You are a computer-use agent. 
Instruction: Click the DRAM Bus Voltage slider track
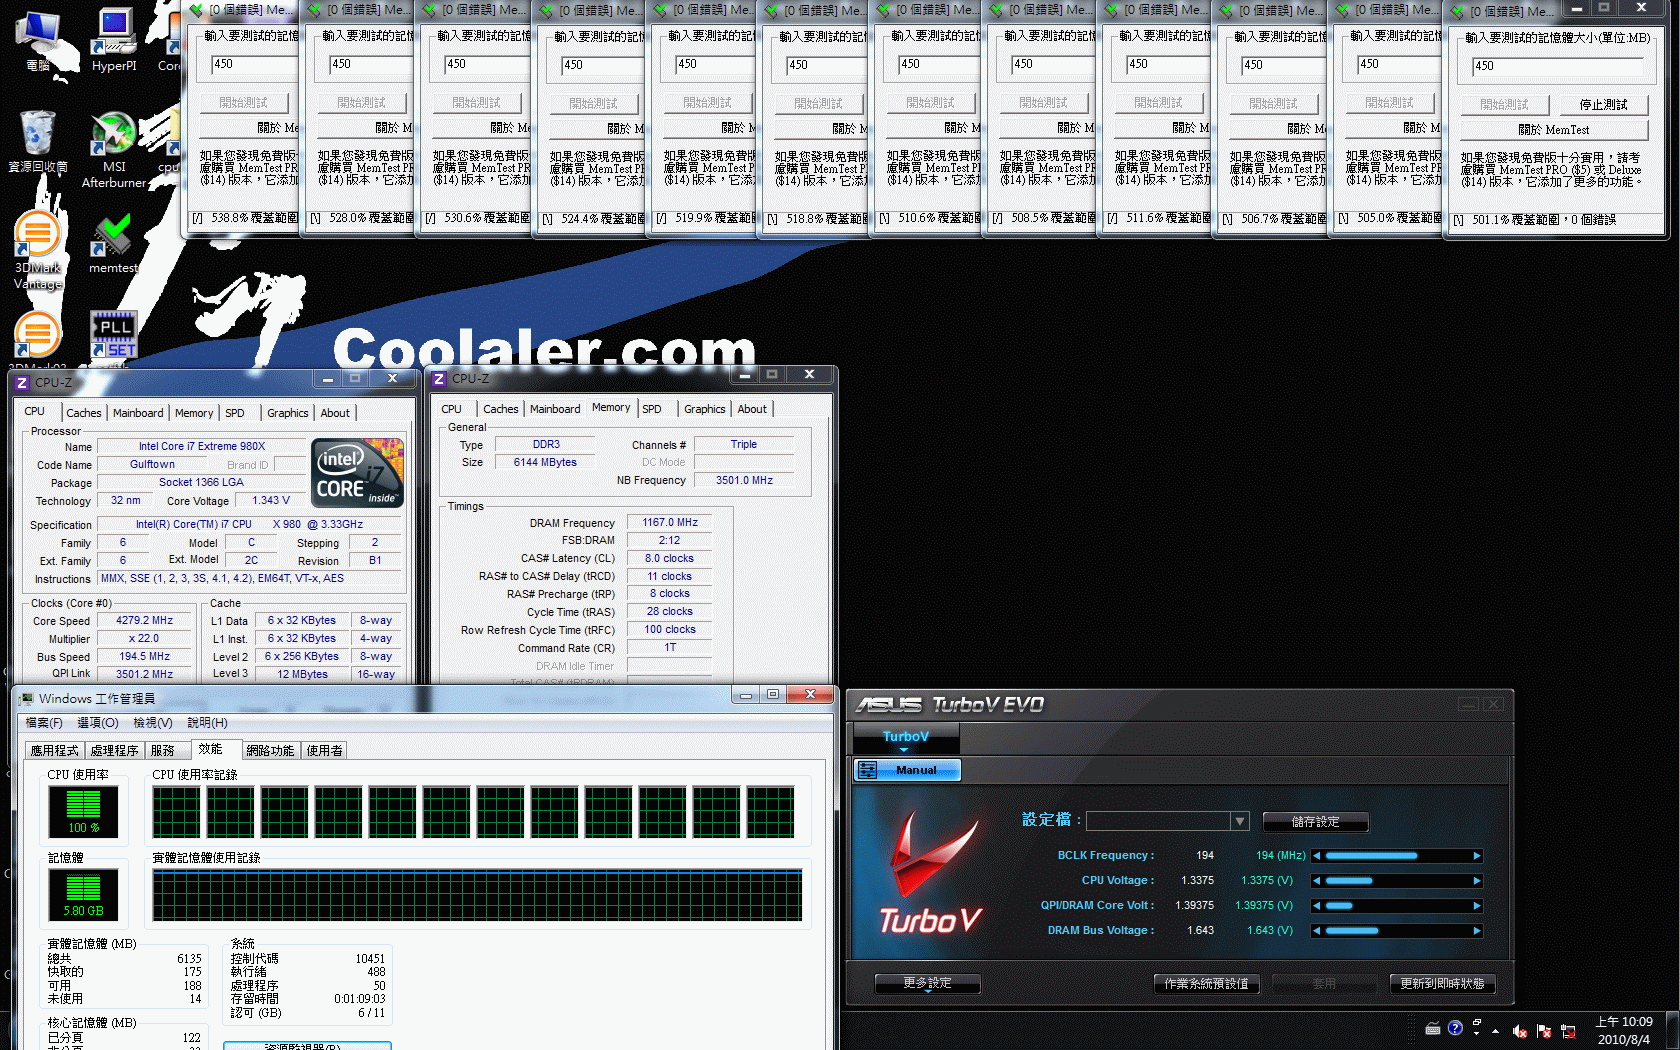(x=1397, y=931)
